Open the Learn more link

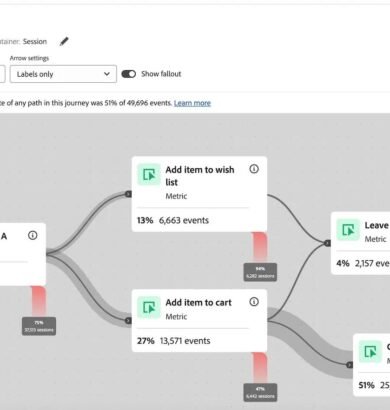click(192, 103)
